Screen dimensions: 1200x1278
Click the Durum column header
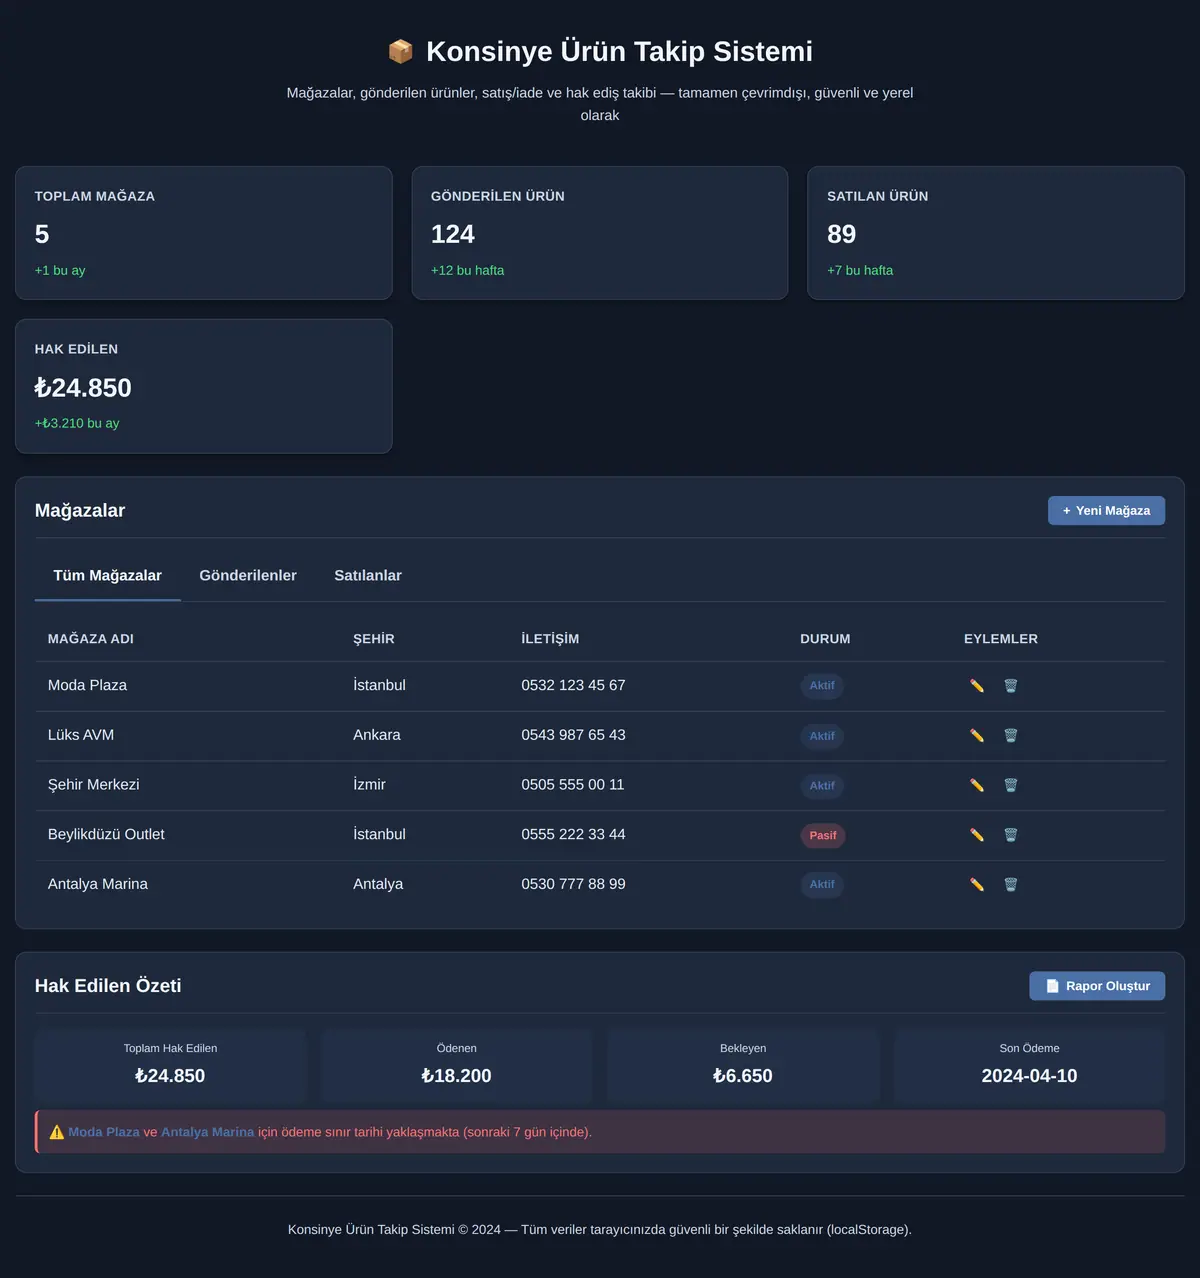(x=825, y=639)
